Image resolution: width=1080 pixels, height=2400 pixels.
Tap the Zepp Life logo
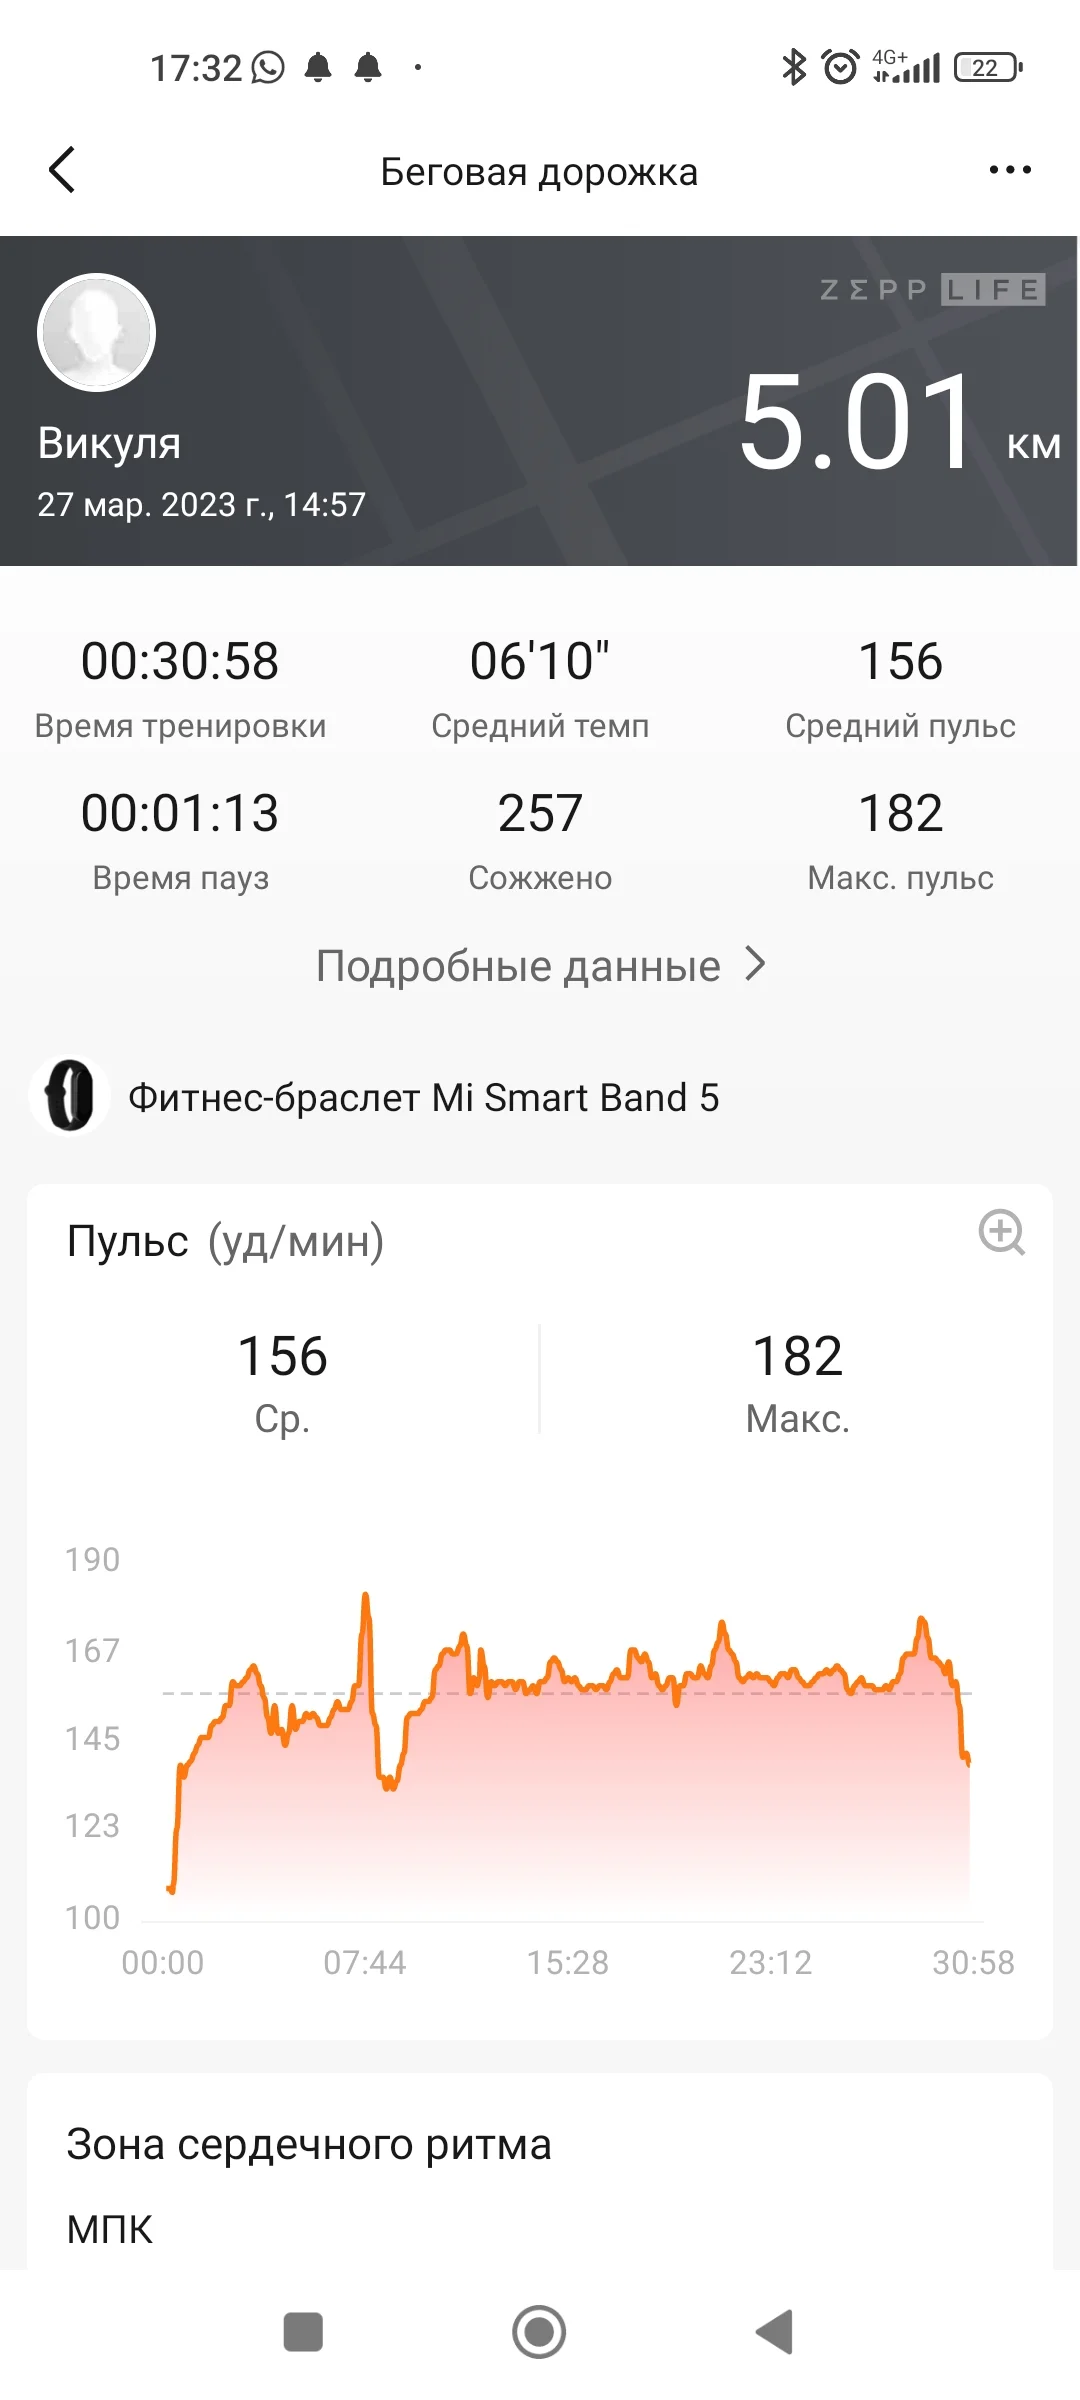pyautogui.click(x=932, y=290)
